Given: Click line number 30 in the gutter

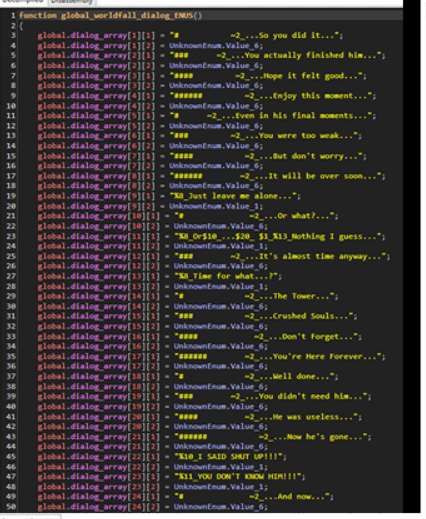Looking at the screenshot, I should [x=11, y=307].
